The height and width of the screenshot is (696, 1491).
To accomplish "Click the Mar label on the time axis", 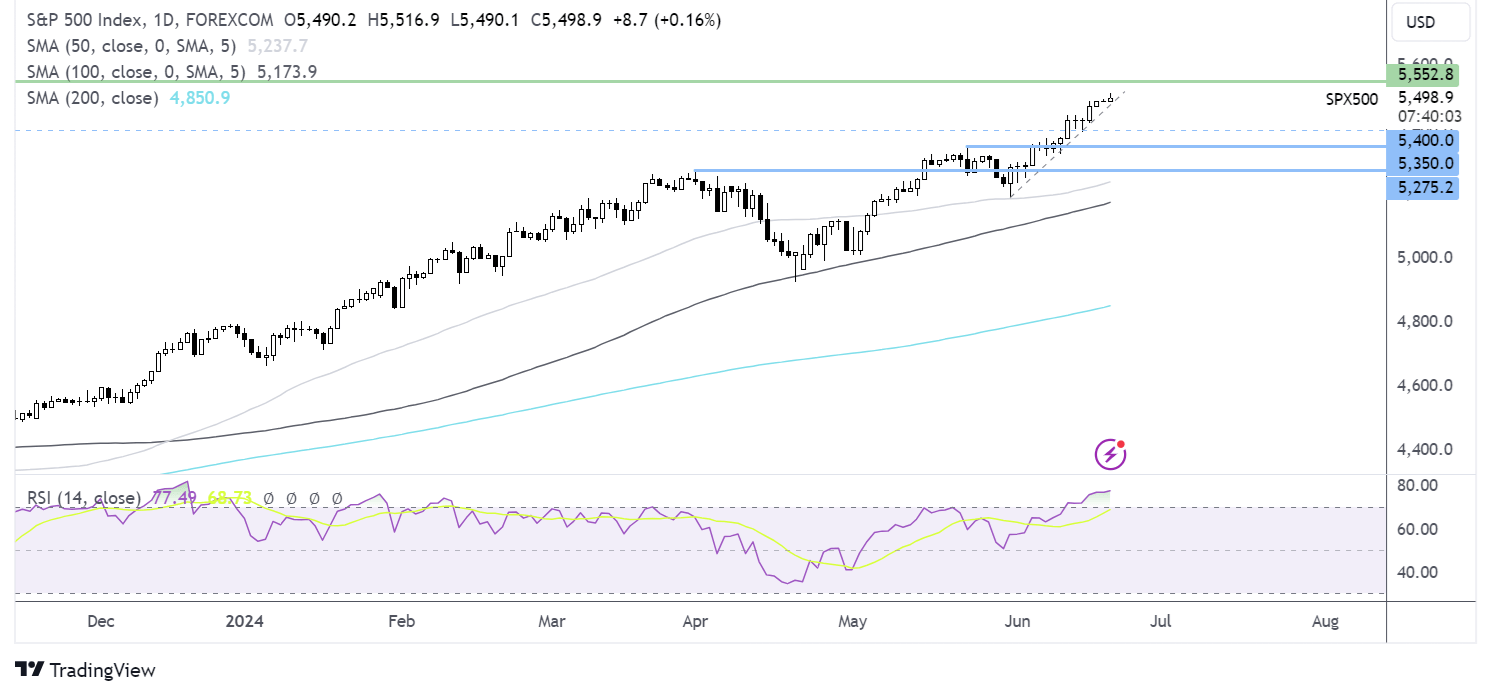I will pos(552,622).
